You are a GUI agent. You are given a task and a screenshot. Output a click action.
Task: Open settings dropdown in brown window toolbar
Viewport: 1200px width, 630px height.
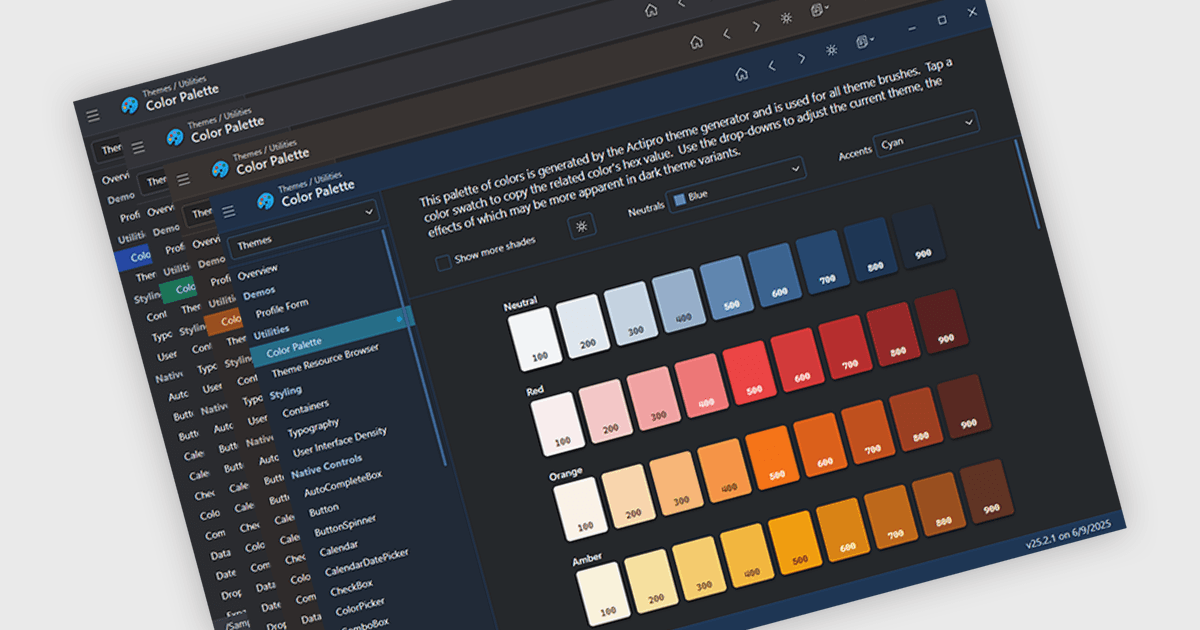(x=820, y=11)
